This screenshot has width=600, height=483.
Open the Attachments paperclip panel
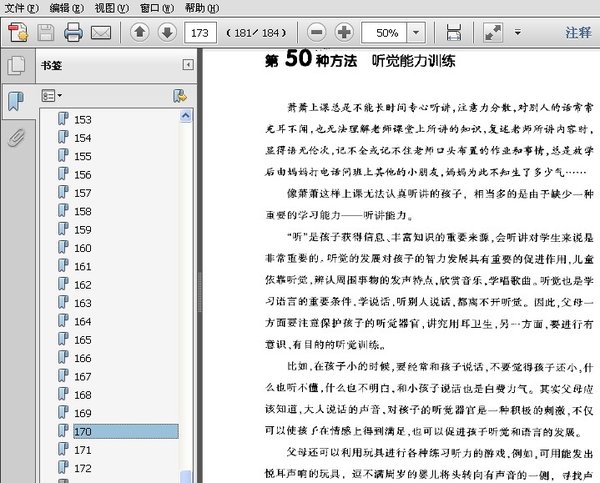16,138
